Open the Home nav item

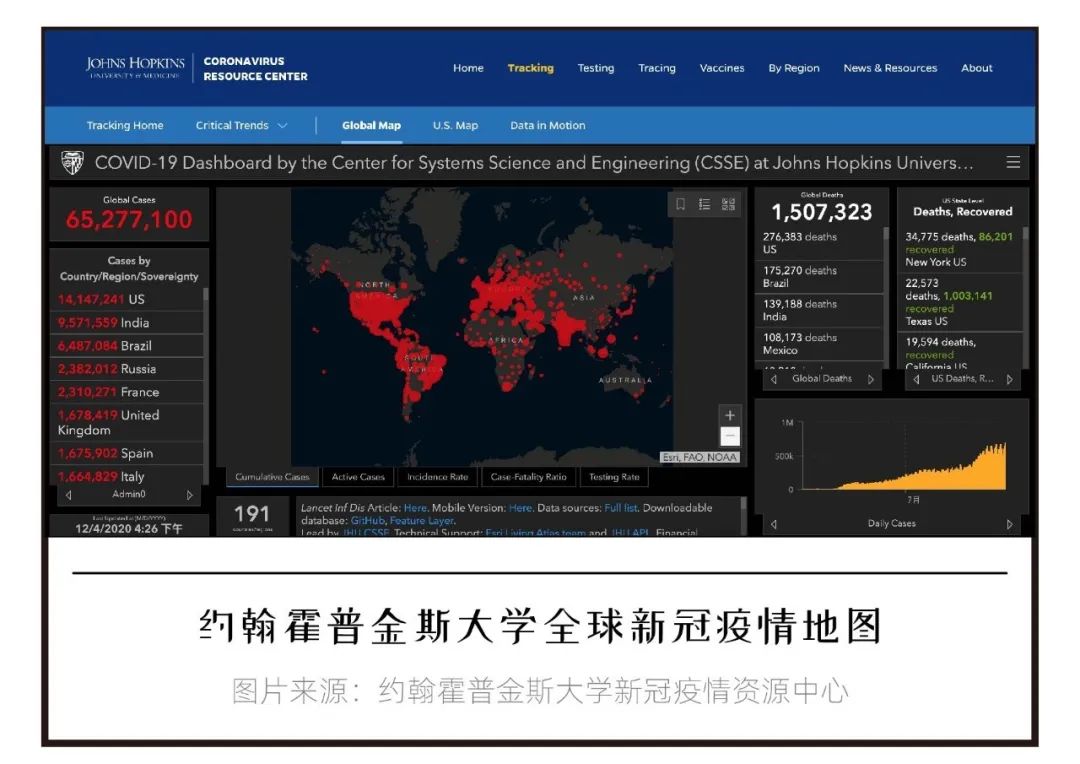click(468, 68)
